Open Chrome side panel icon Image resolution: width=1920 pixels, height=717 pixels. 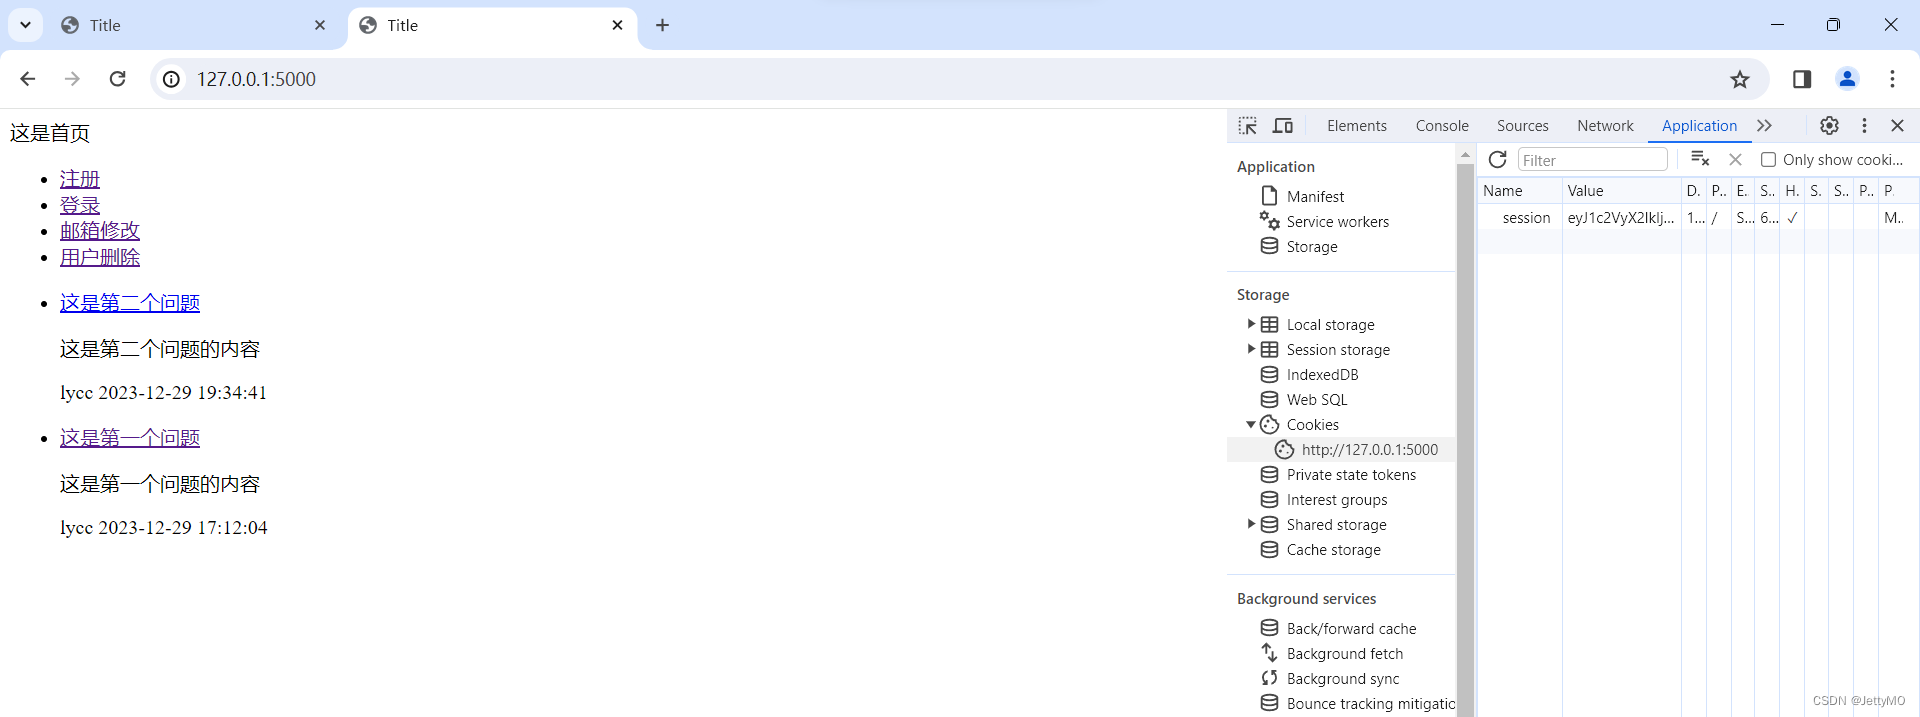(x=1802, y=79)
